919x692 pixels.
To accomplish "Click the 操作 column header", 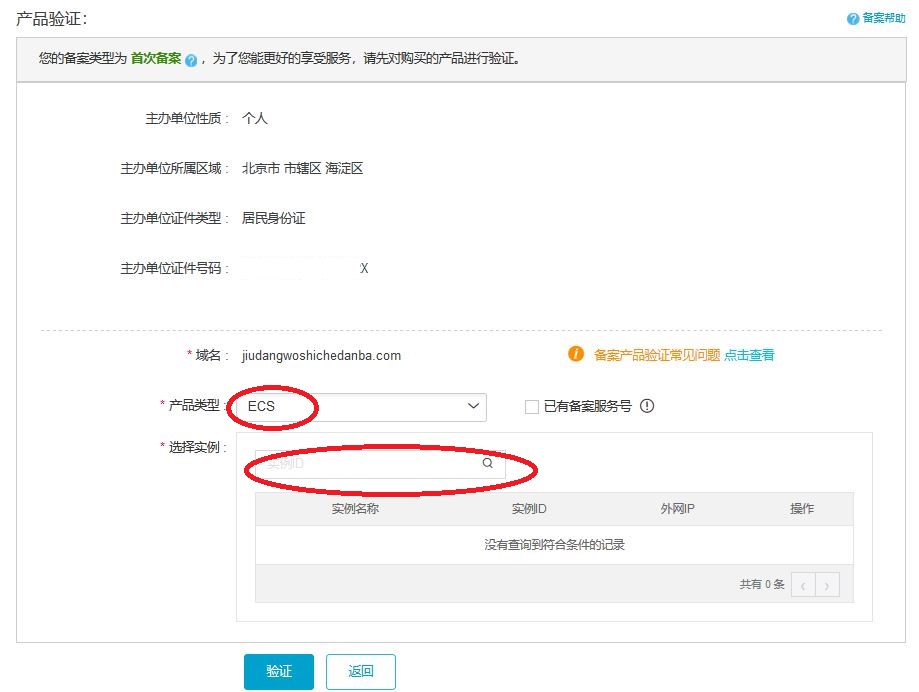I will coord(801,508).
